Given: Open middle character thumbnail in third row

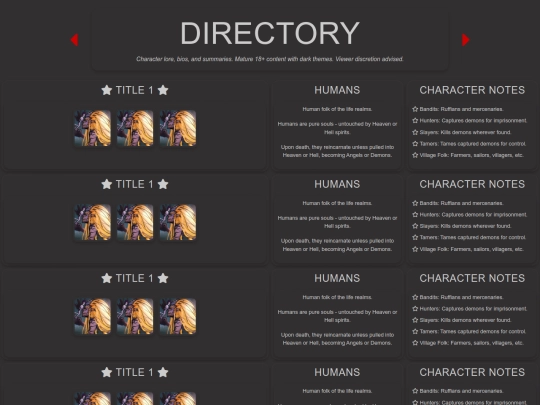Looking at the screenshot, I should (x=135, y=316).
